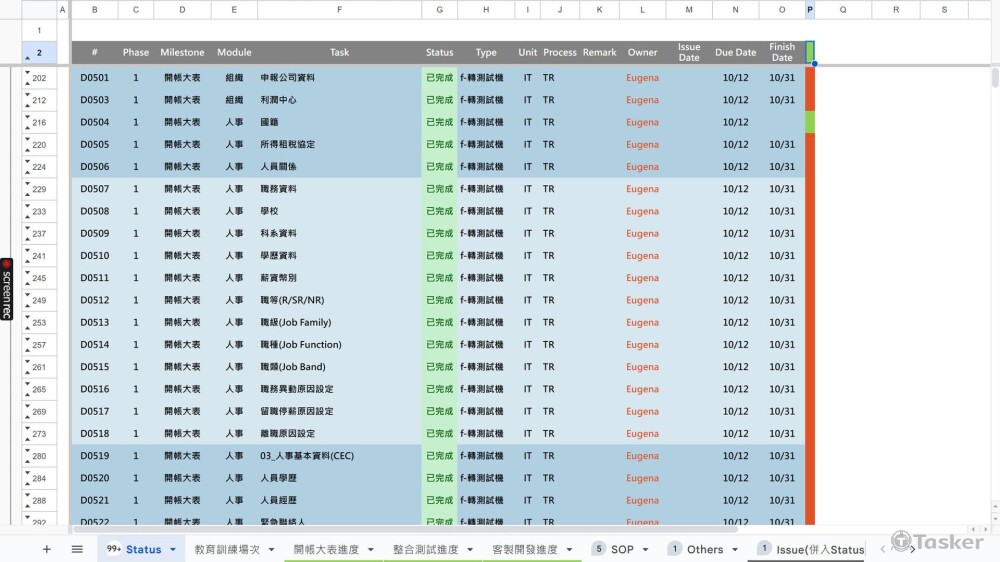Unhide rows using bottom arrow of row 253
Viewport: 1000px width, 562px height.
pyautogui.click(x=27, y=329)
